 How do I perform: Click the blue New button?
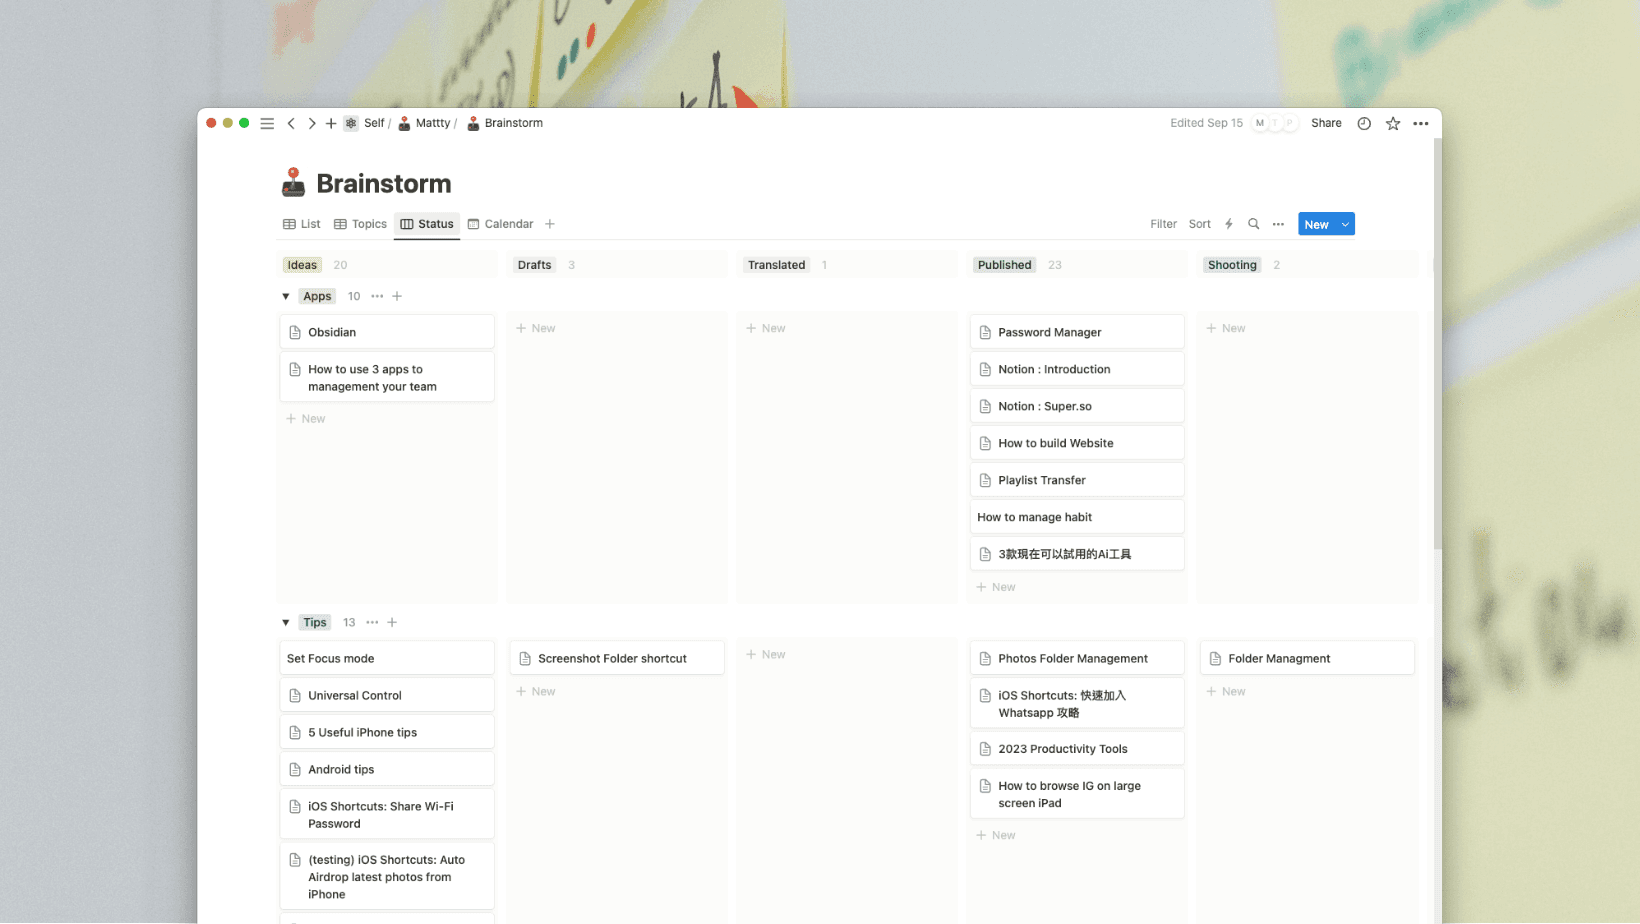click(x=1317, y=224)
